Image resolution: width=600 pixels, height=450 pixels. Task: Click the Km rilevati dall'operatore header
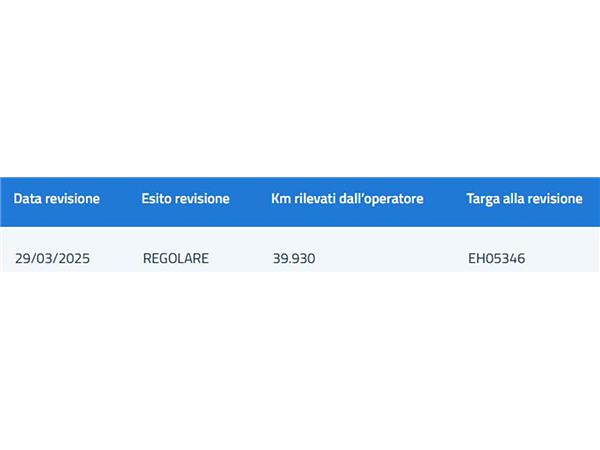347,199
